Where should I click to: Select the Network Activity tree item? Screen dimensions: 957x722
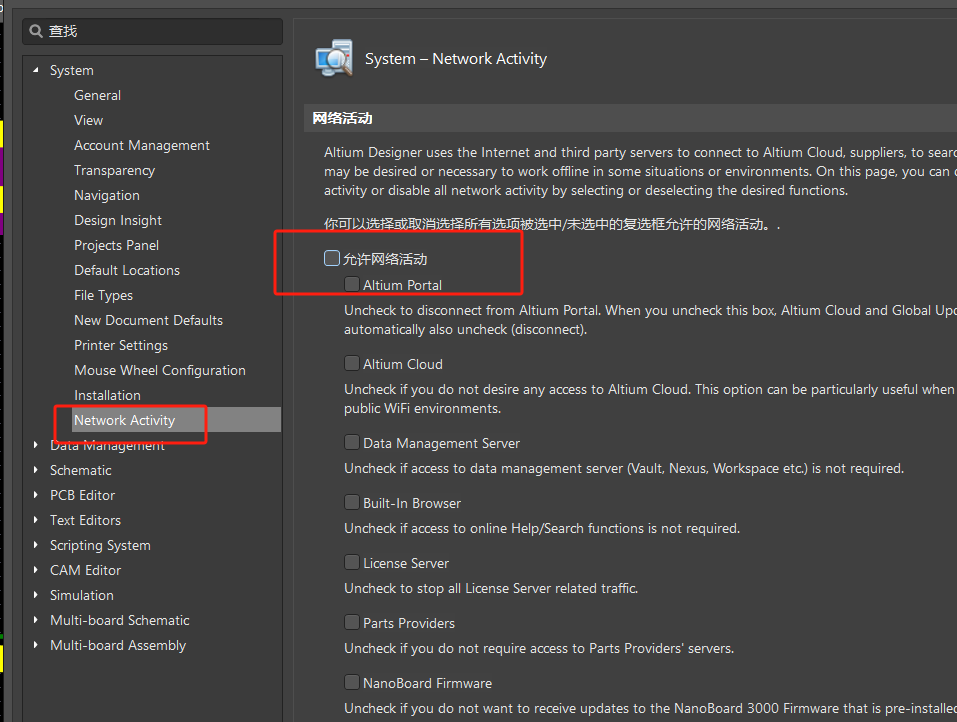(125, 420)
